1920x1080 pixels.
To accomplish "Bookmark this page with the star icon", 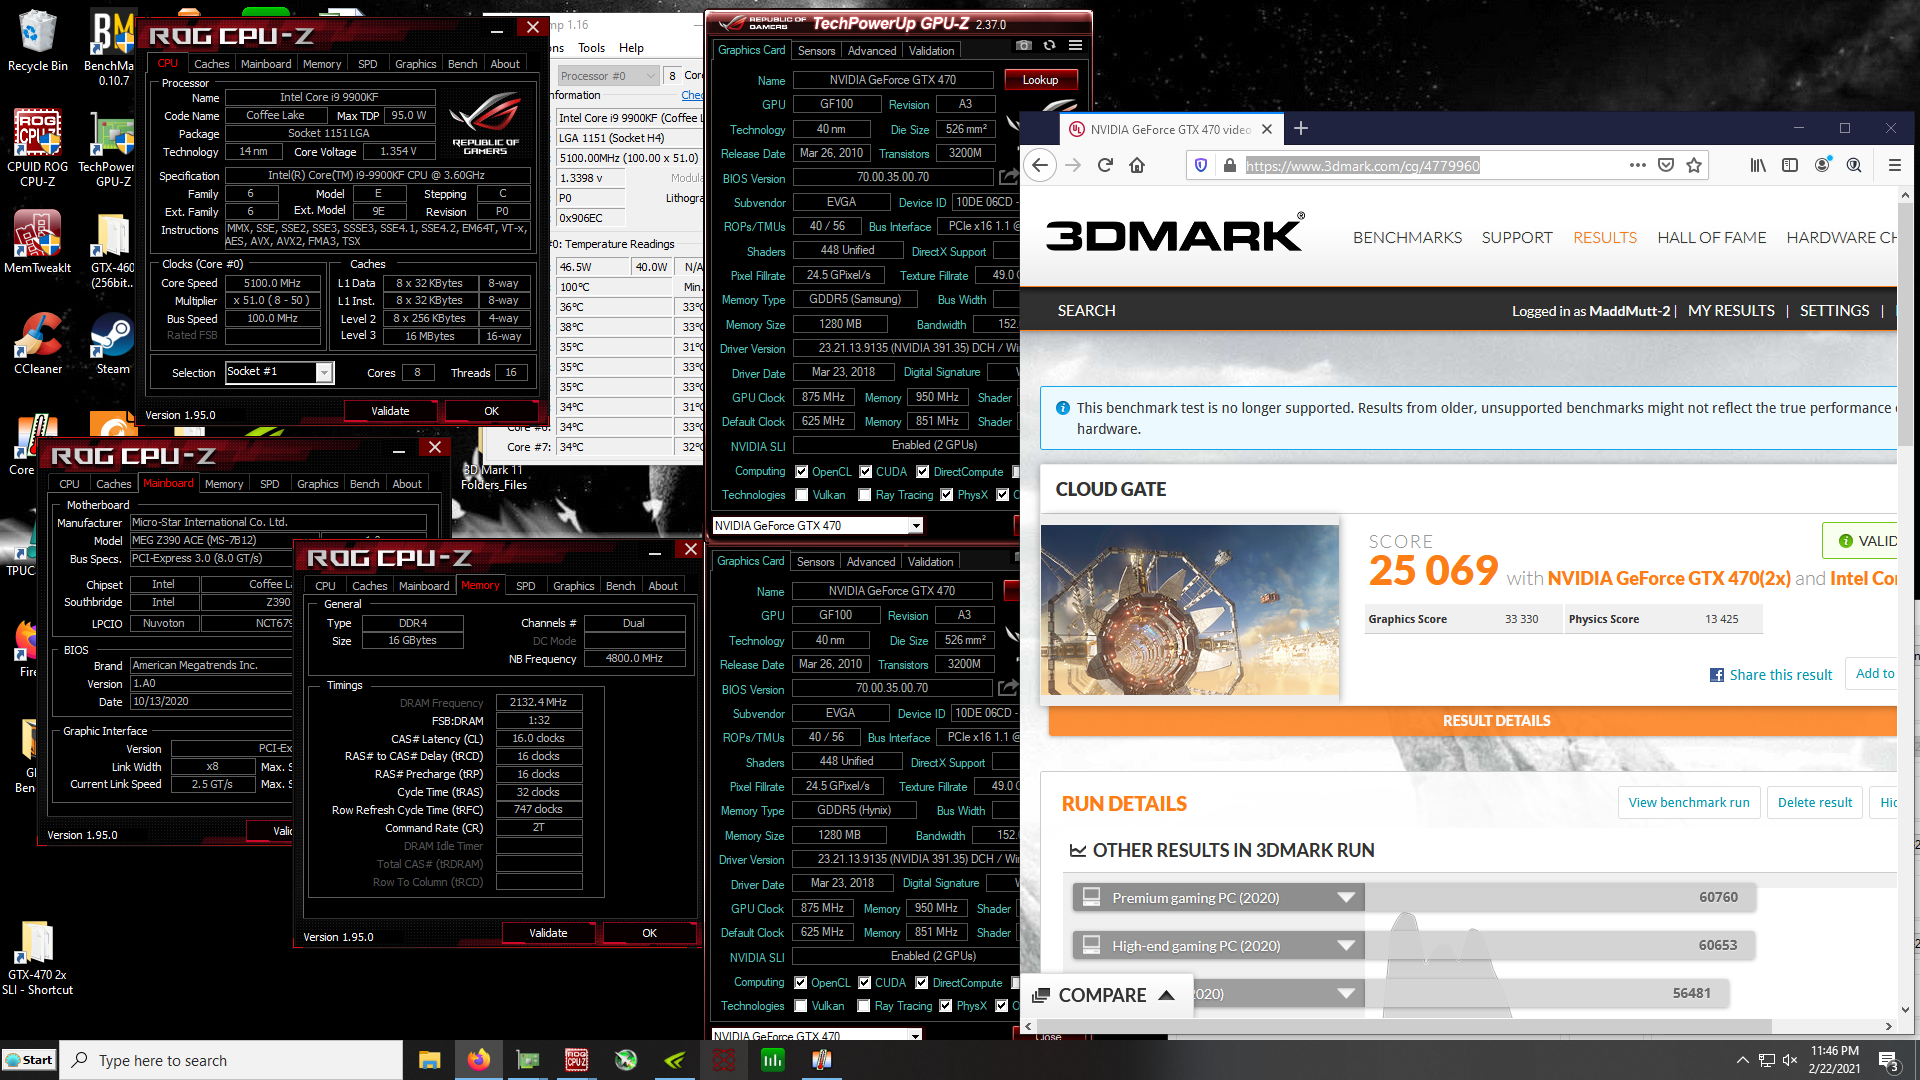I will [1694, 165].
